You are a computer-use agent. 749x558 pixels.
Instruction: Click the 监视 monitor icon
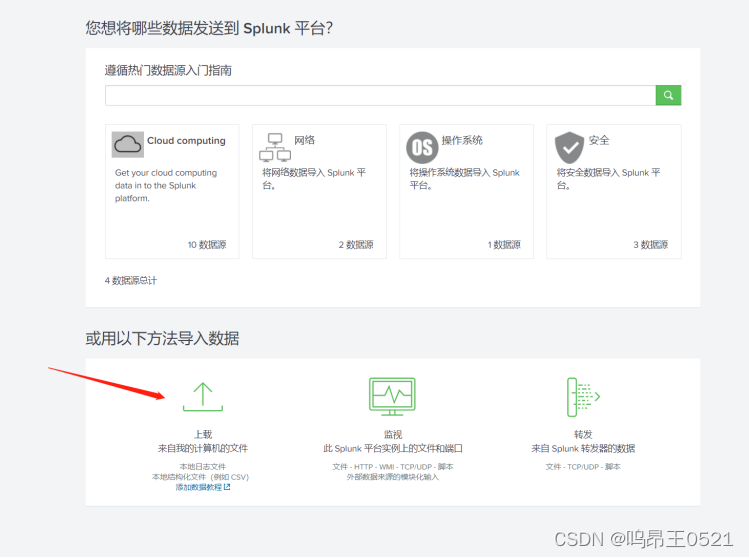coord(392,396)
